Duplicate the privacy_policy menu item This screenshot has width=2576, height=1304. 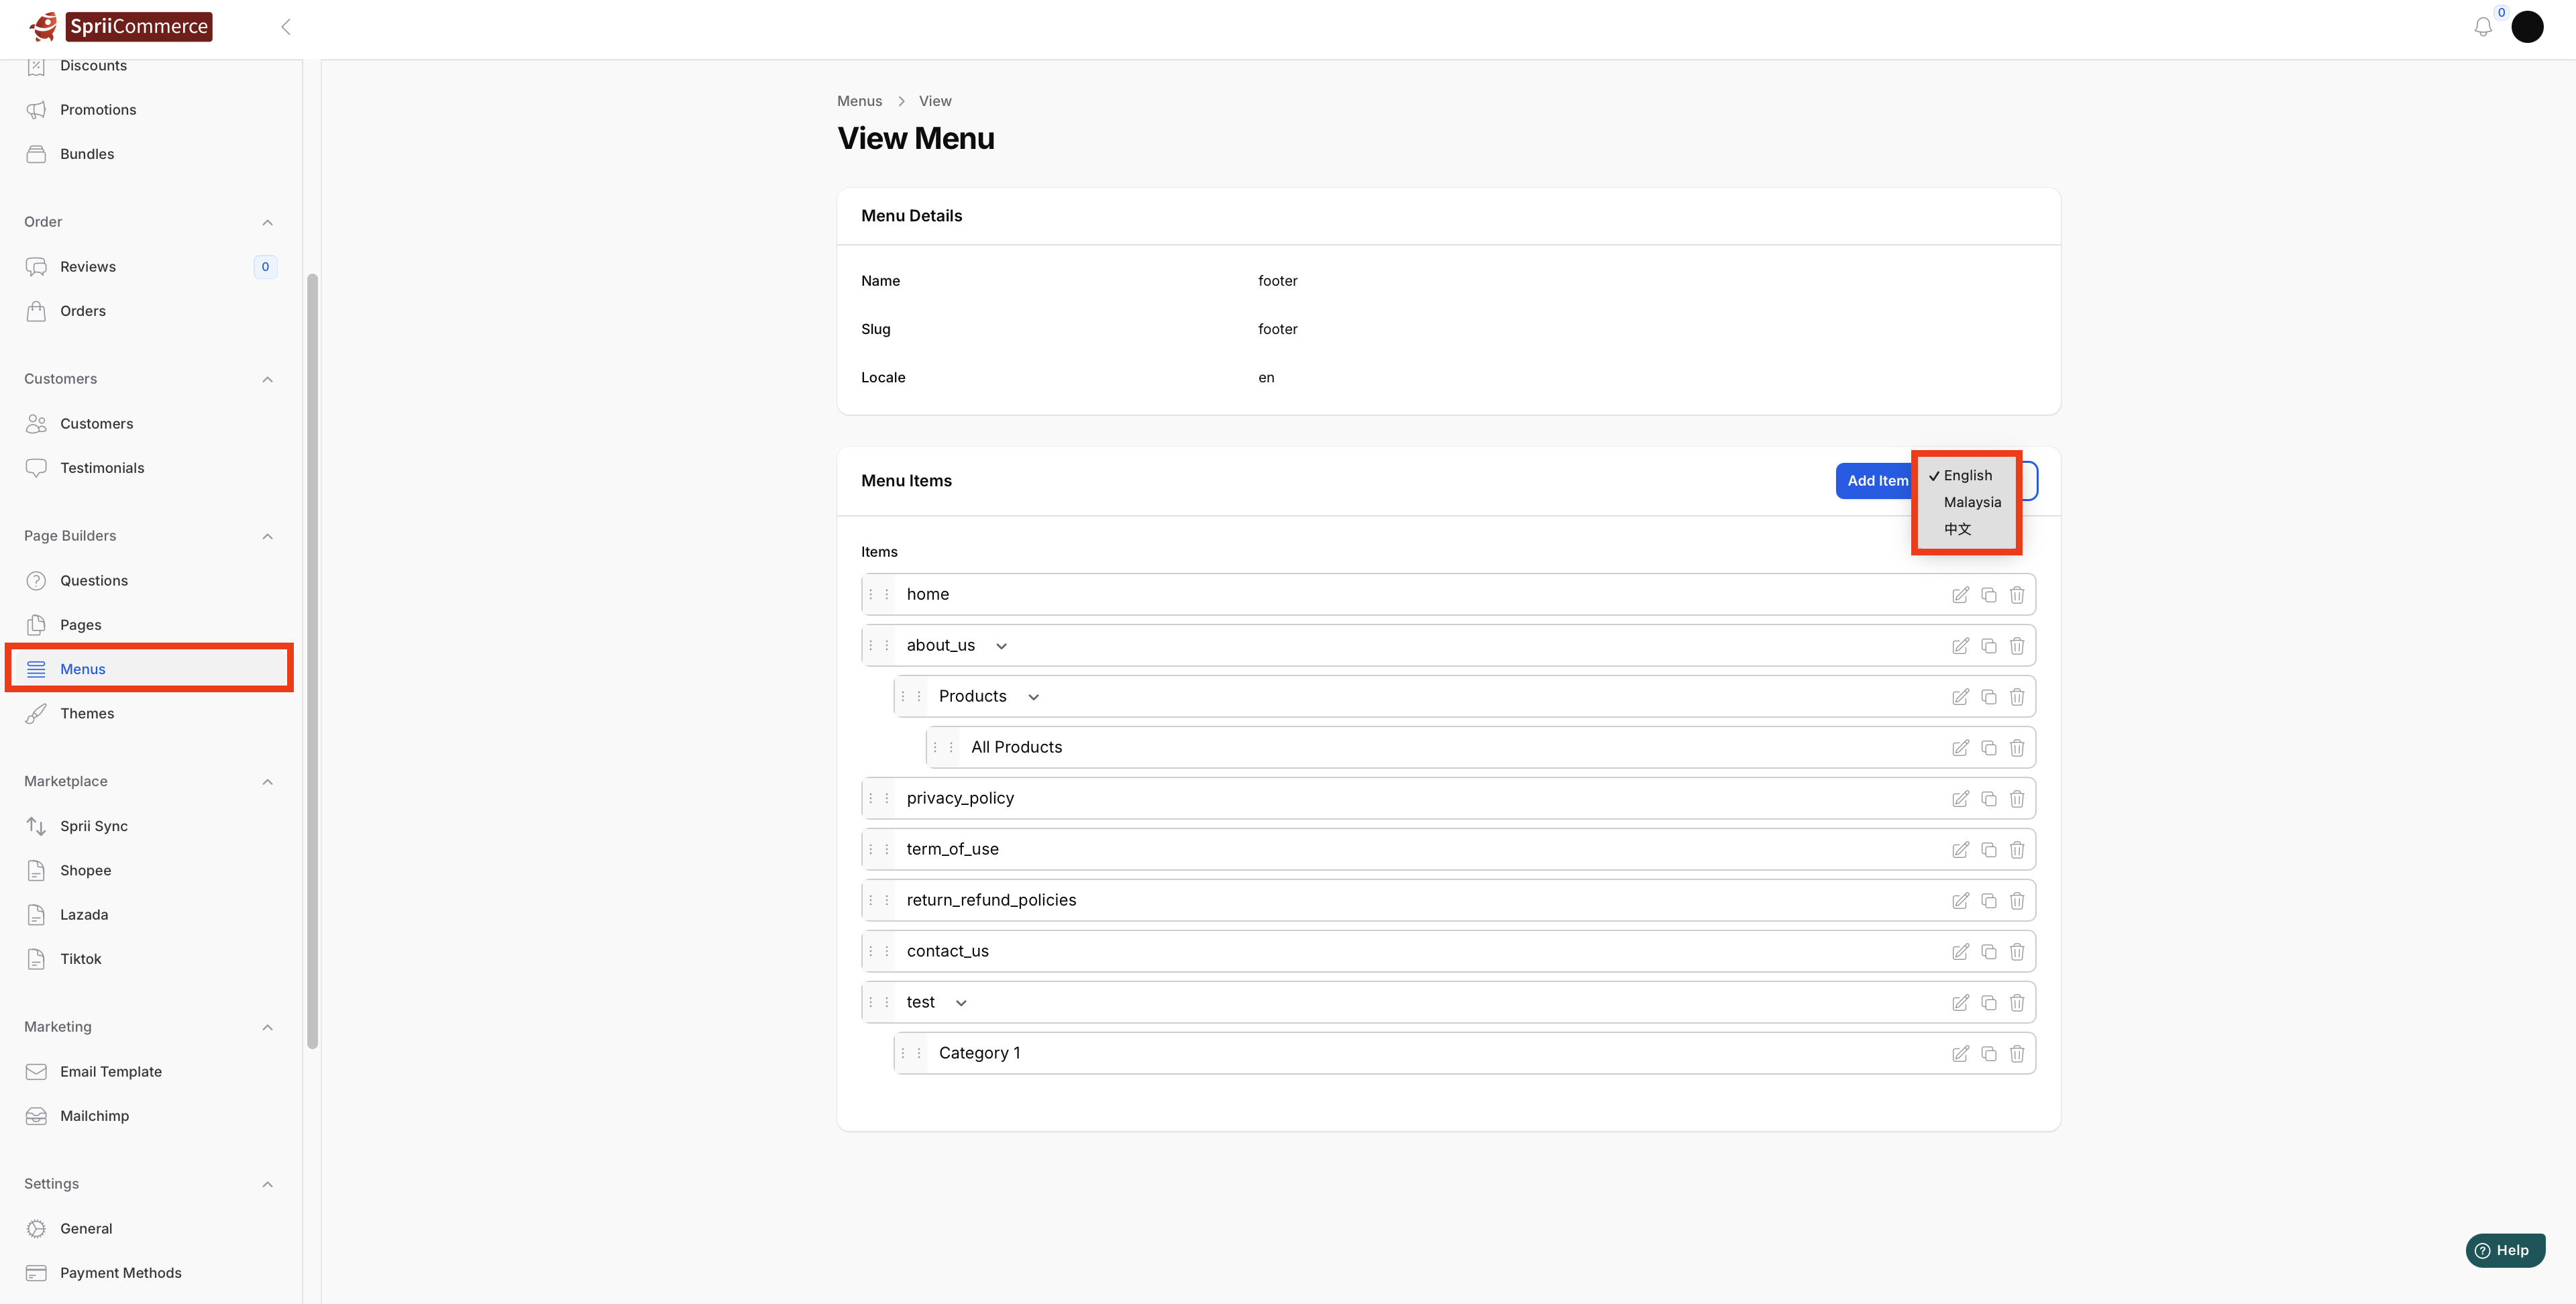(1988, 799)
